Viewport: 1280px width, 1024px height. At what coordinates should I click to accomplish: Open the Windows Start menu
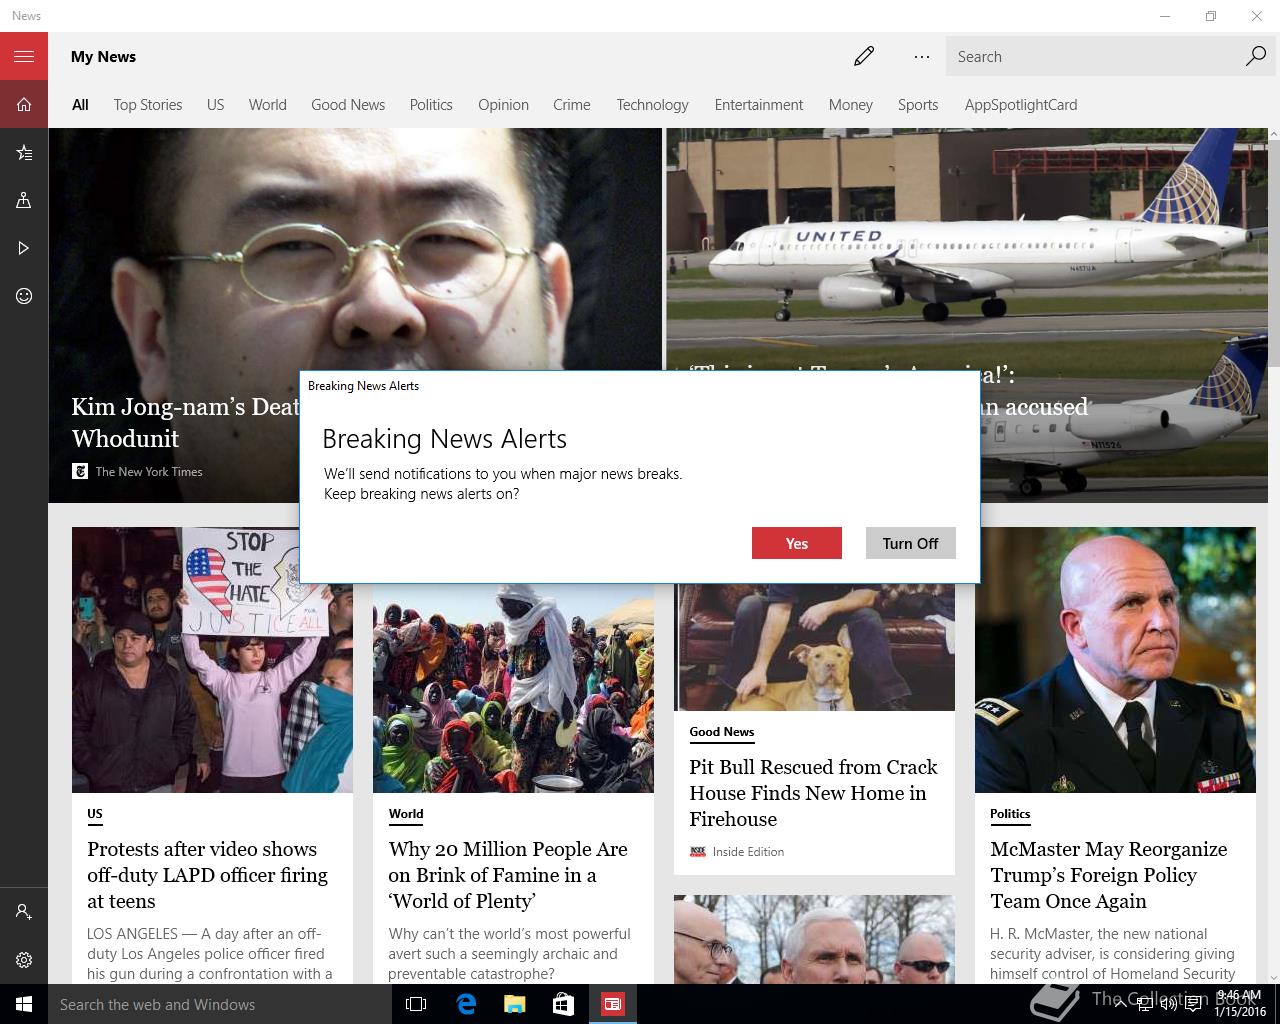[x=24, y=1004]
